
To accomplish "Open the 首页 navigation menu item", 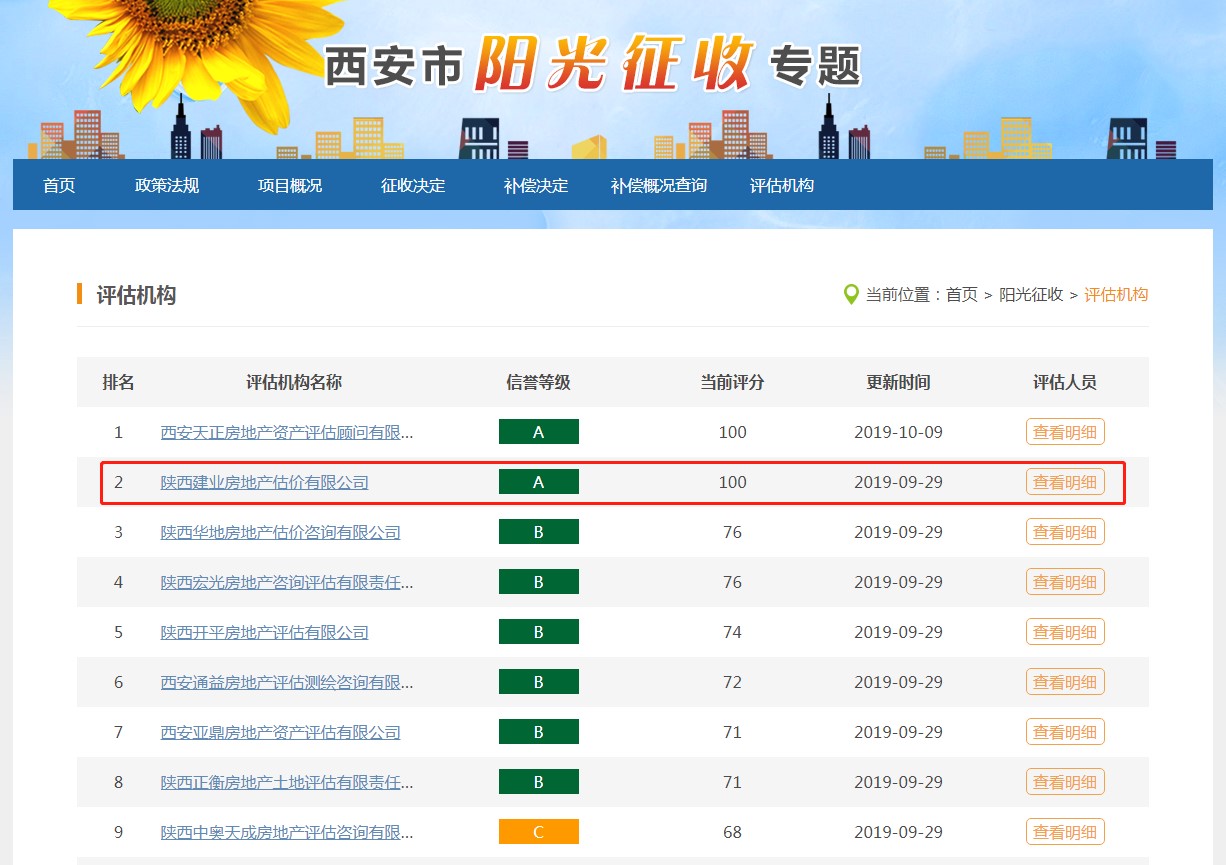I will point(59,186).
